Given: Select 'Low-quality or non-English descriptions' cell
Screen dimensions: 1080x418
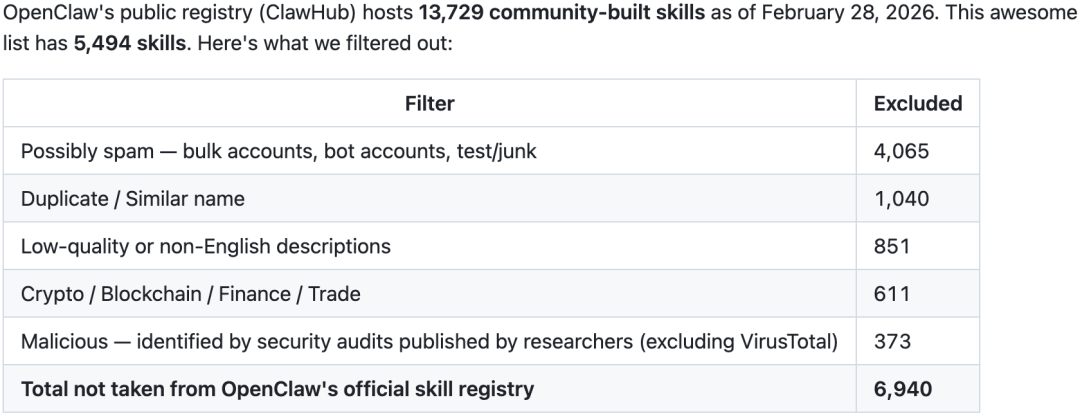Looking at the screenshot, I should pyautogui.click(x=206, y=246).
